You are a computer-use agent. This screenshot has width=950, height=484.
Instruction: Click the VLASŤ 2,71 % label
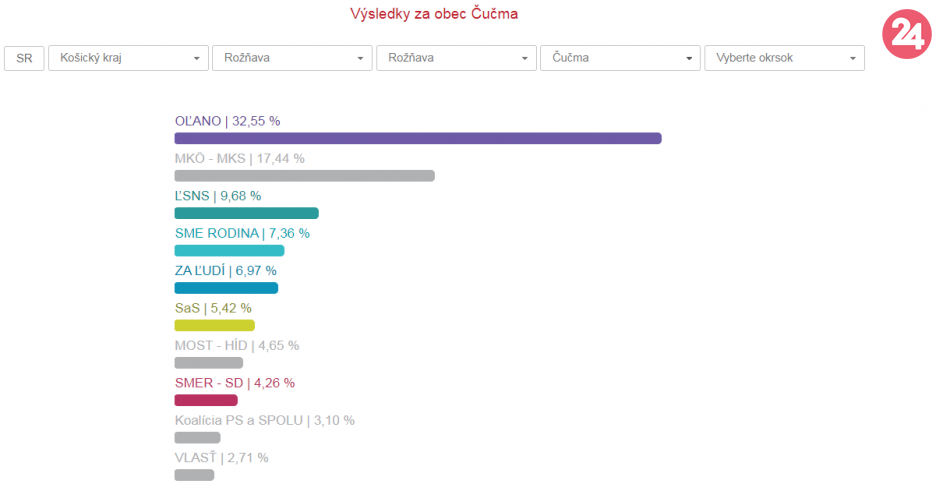point(221,458)
